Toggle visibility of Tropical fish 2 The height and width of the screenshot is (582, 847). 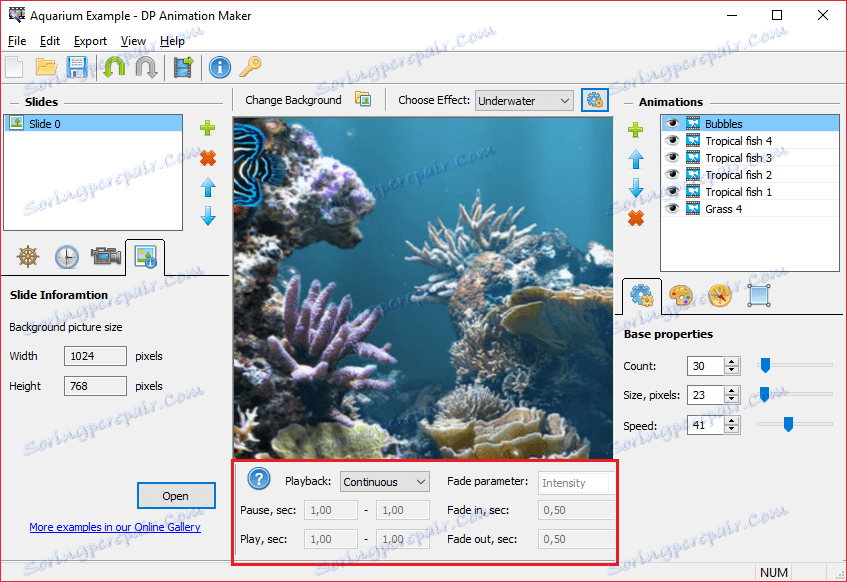(x=672, y=175)
